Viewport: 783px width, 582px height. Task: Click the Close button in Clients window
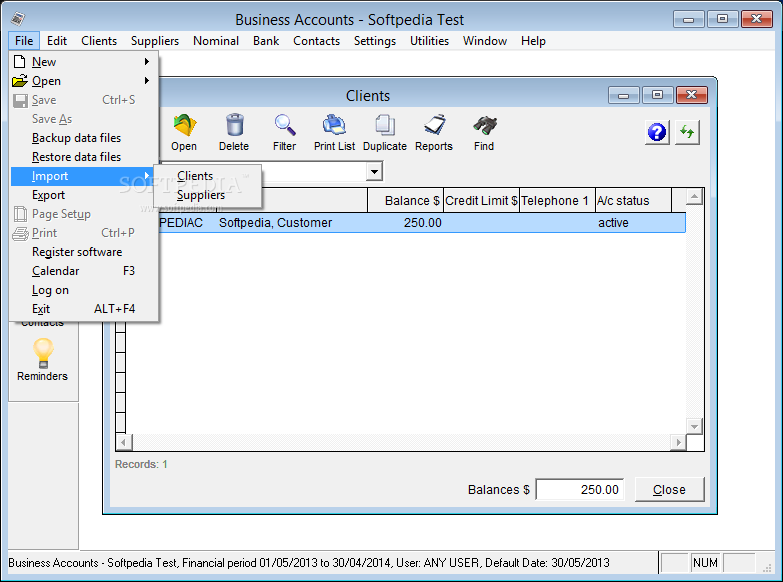coord(669,490)
